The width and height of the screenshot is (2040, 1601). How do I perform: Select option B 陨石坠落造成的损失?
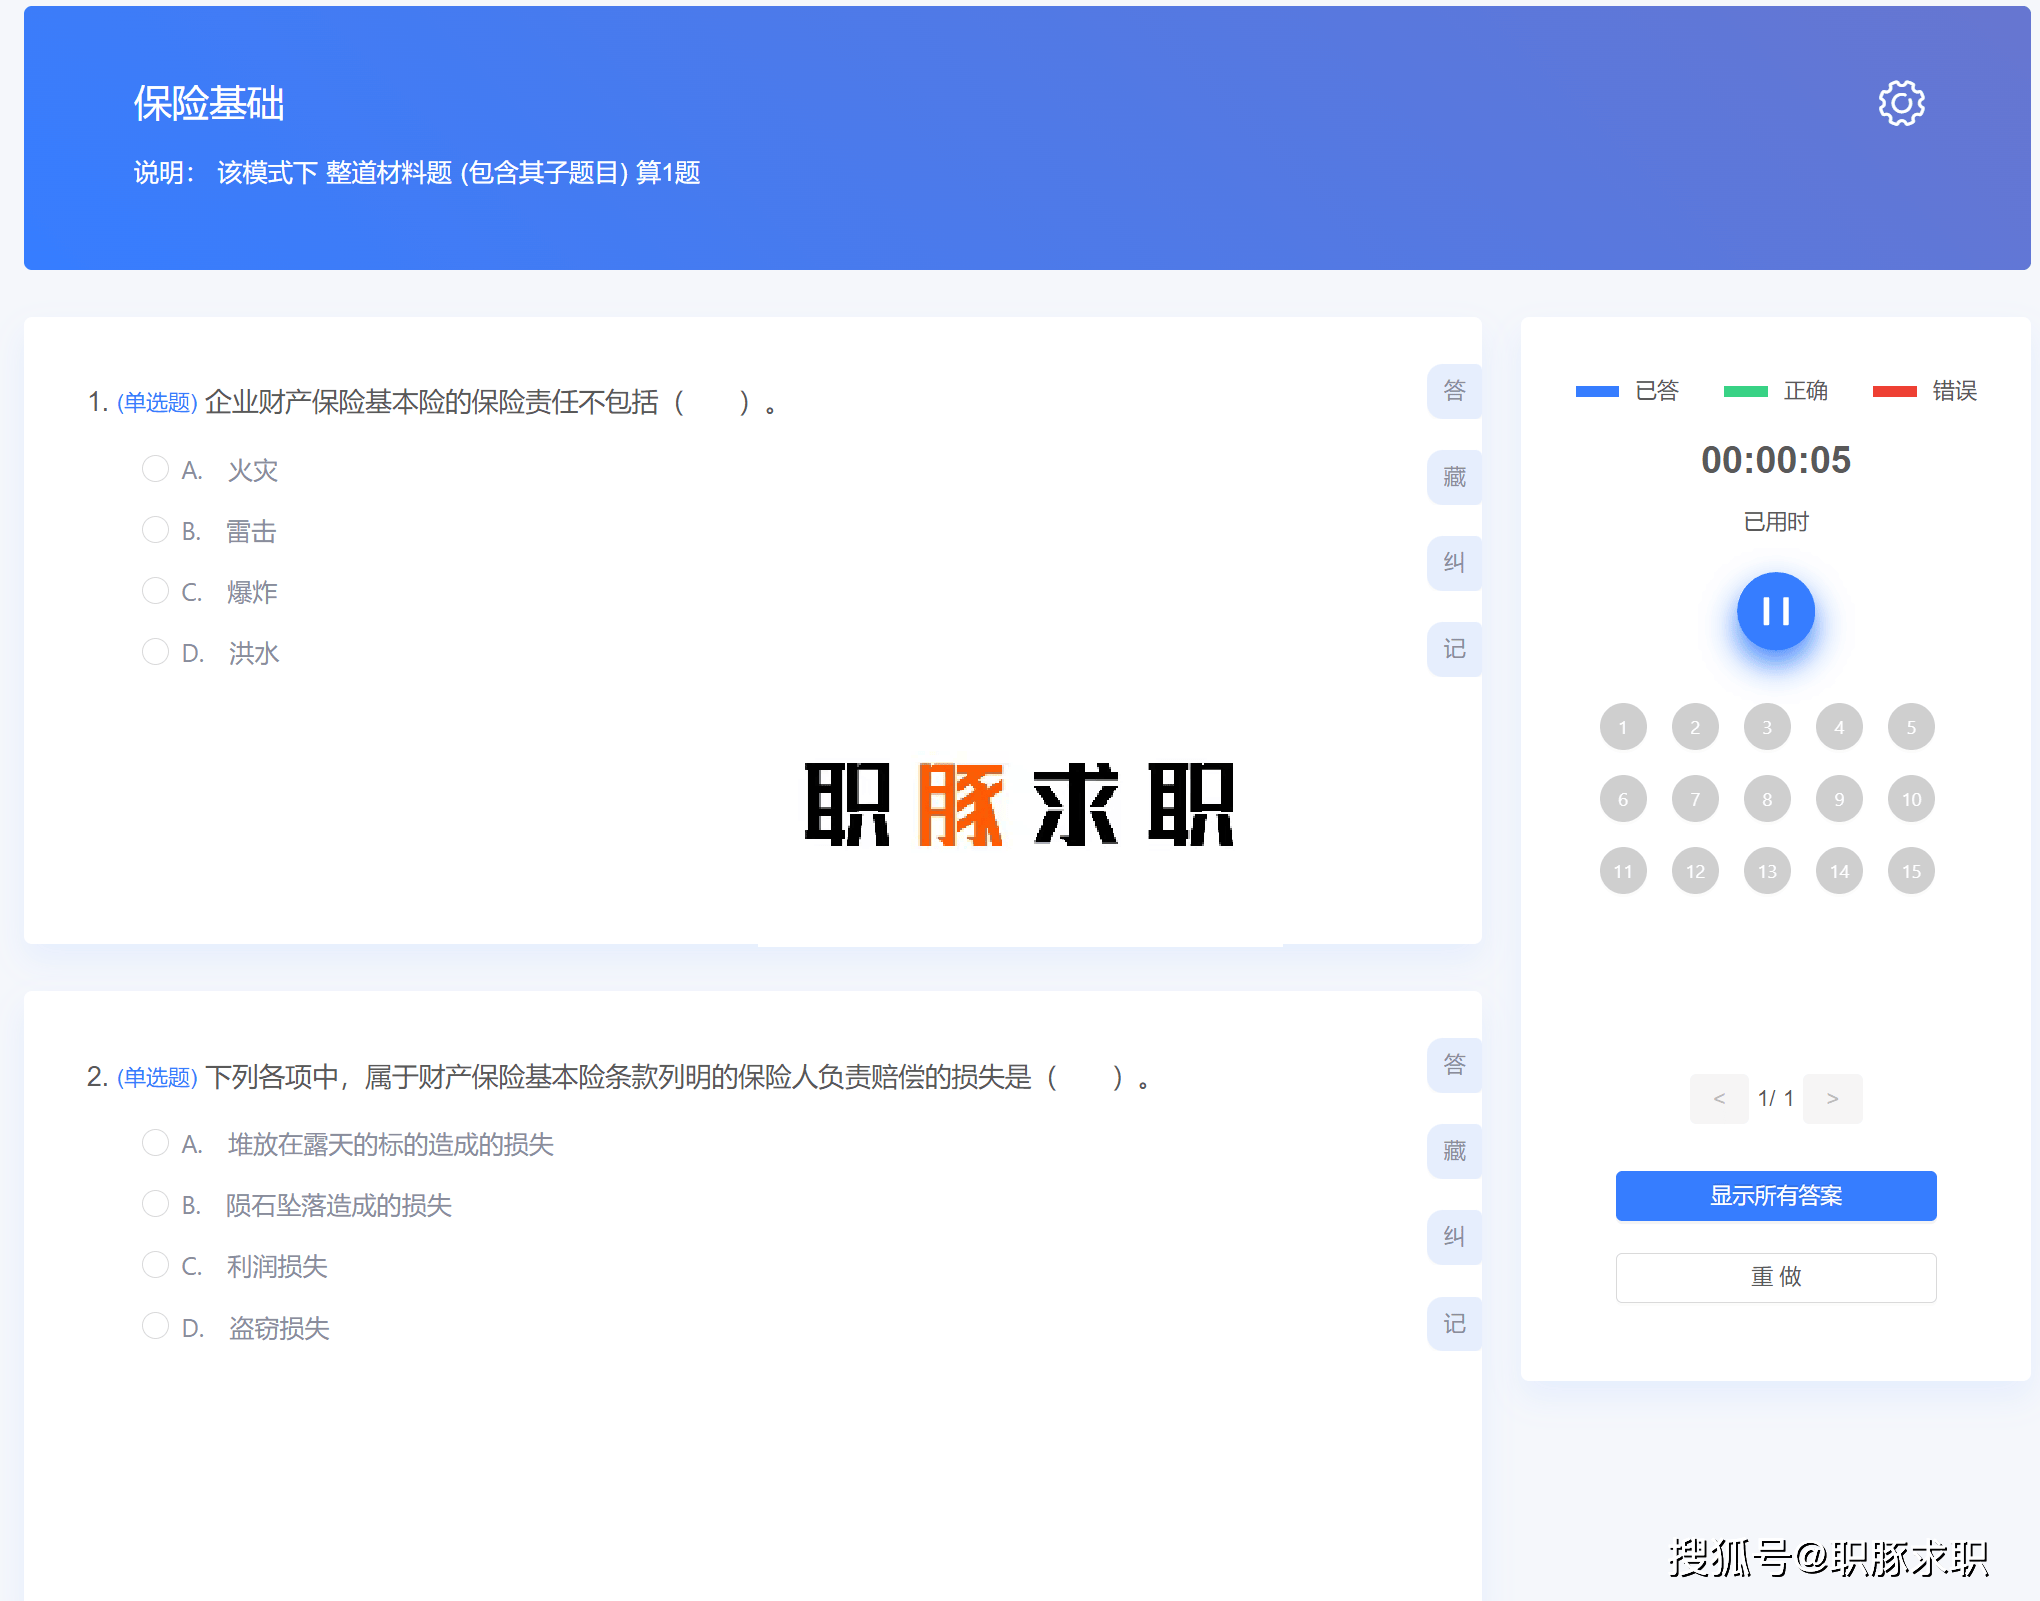pos(155,1204)
